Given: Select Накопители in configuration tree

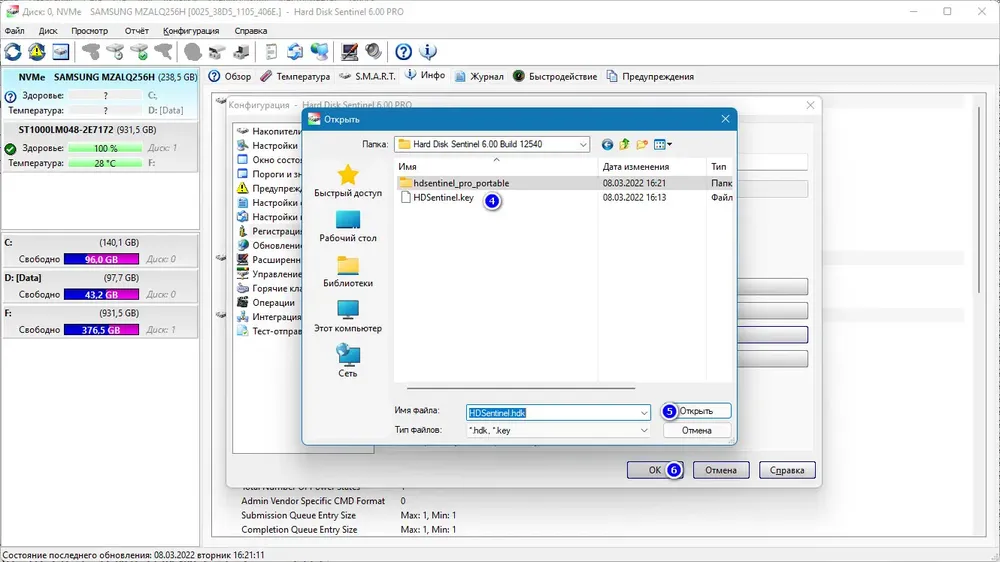Looking at the screenshot, I should pyautogui.click(x=269, y=131).
